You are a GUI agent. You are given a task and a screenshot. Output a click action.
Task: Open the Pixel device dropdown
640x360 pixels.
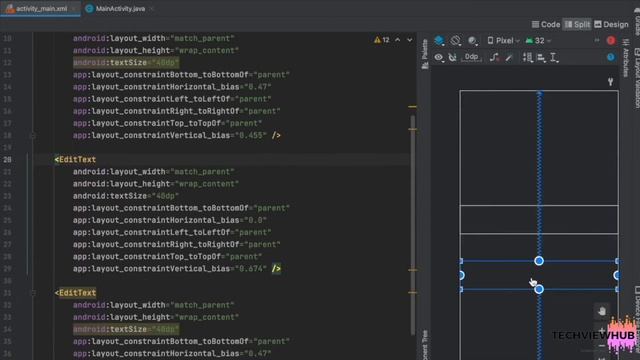point(503,40)
